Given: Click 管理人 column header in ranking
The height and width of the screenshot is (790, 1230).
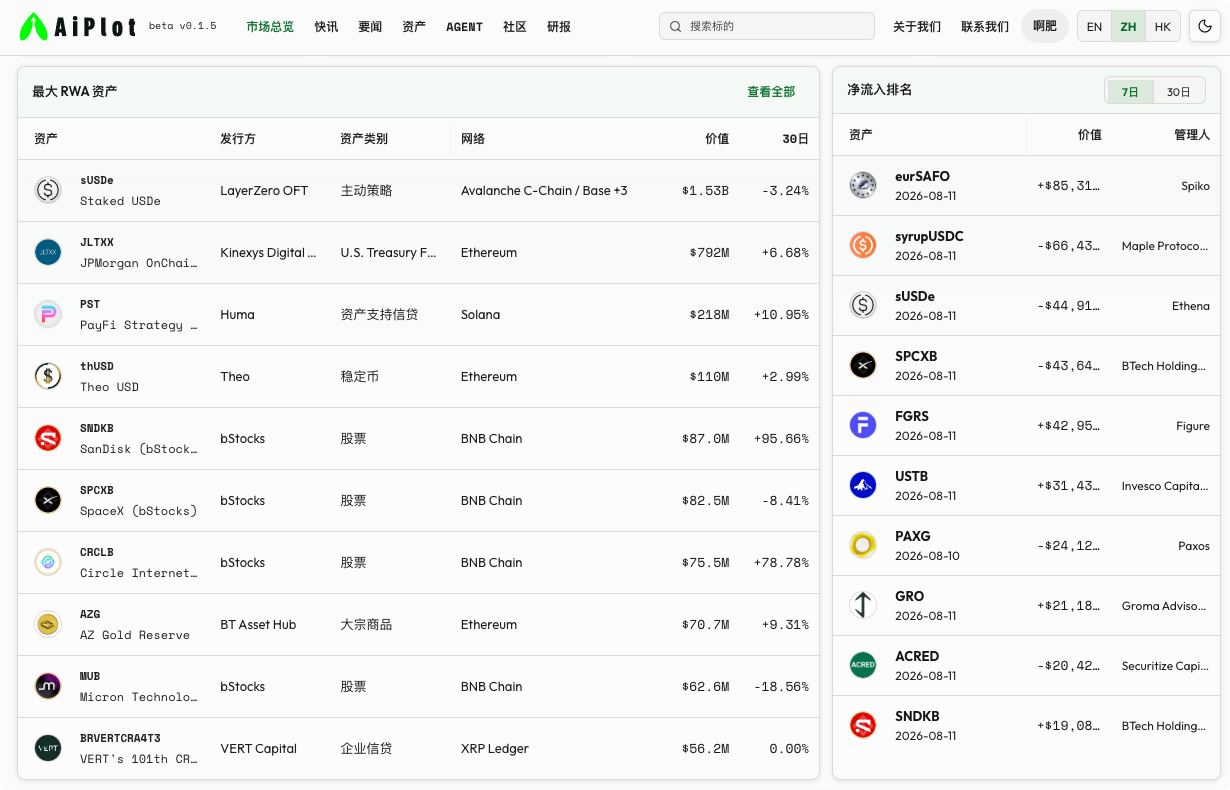Looking at the screenshot, I should pyautogui.click(x=1192, y=135).
